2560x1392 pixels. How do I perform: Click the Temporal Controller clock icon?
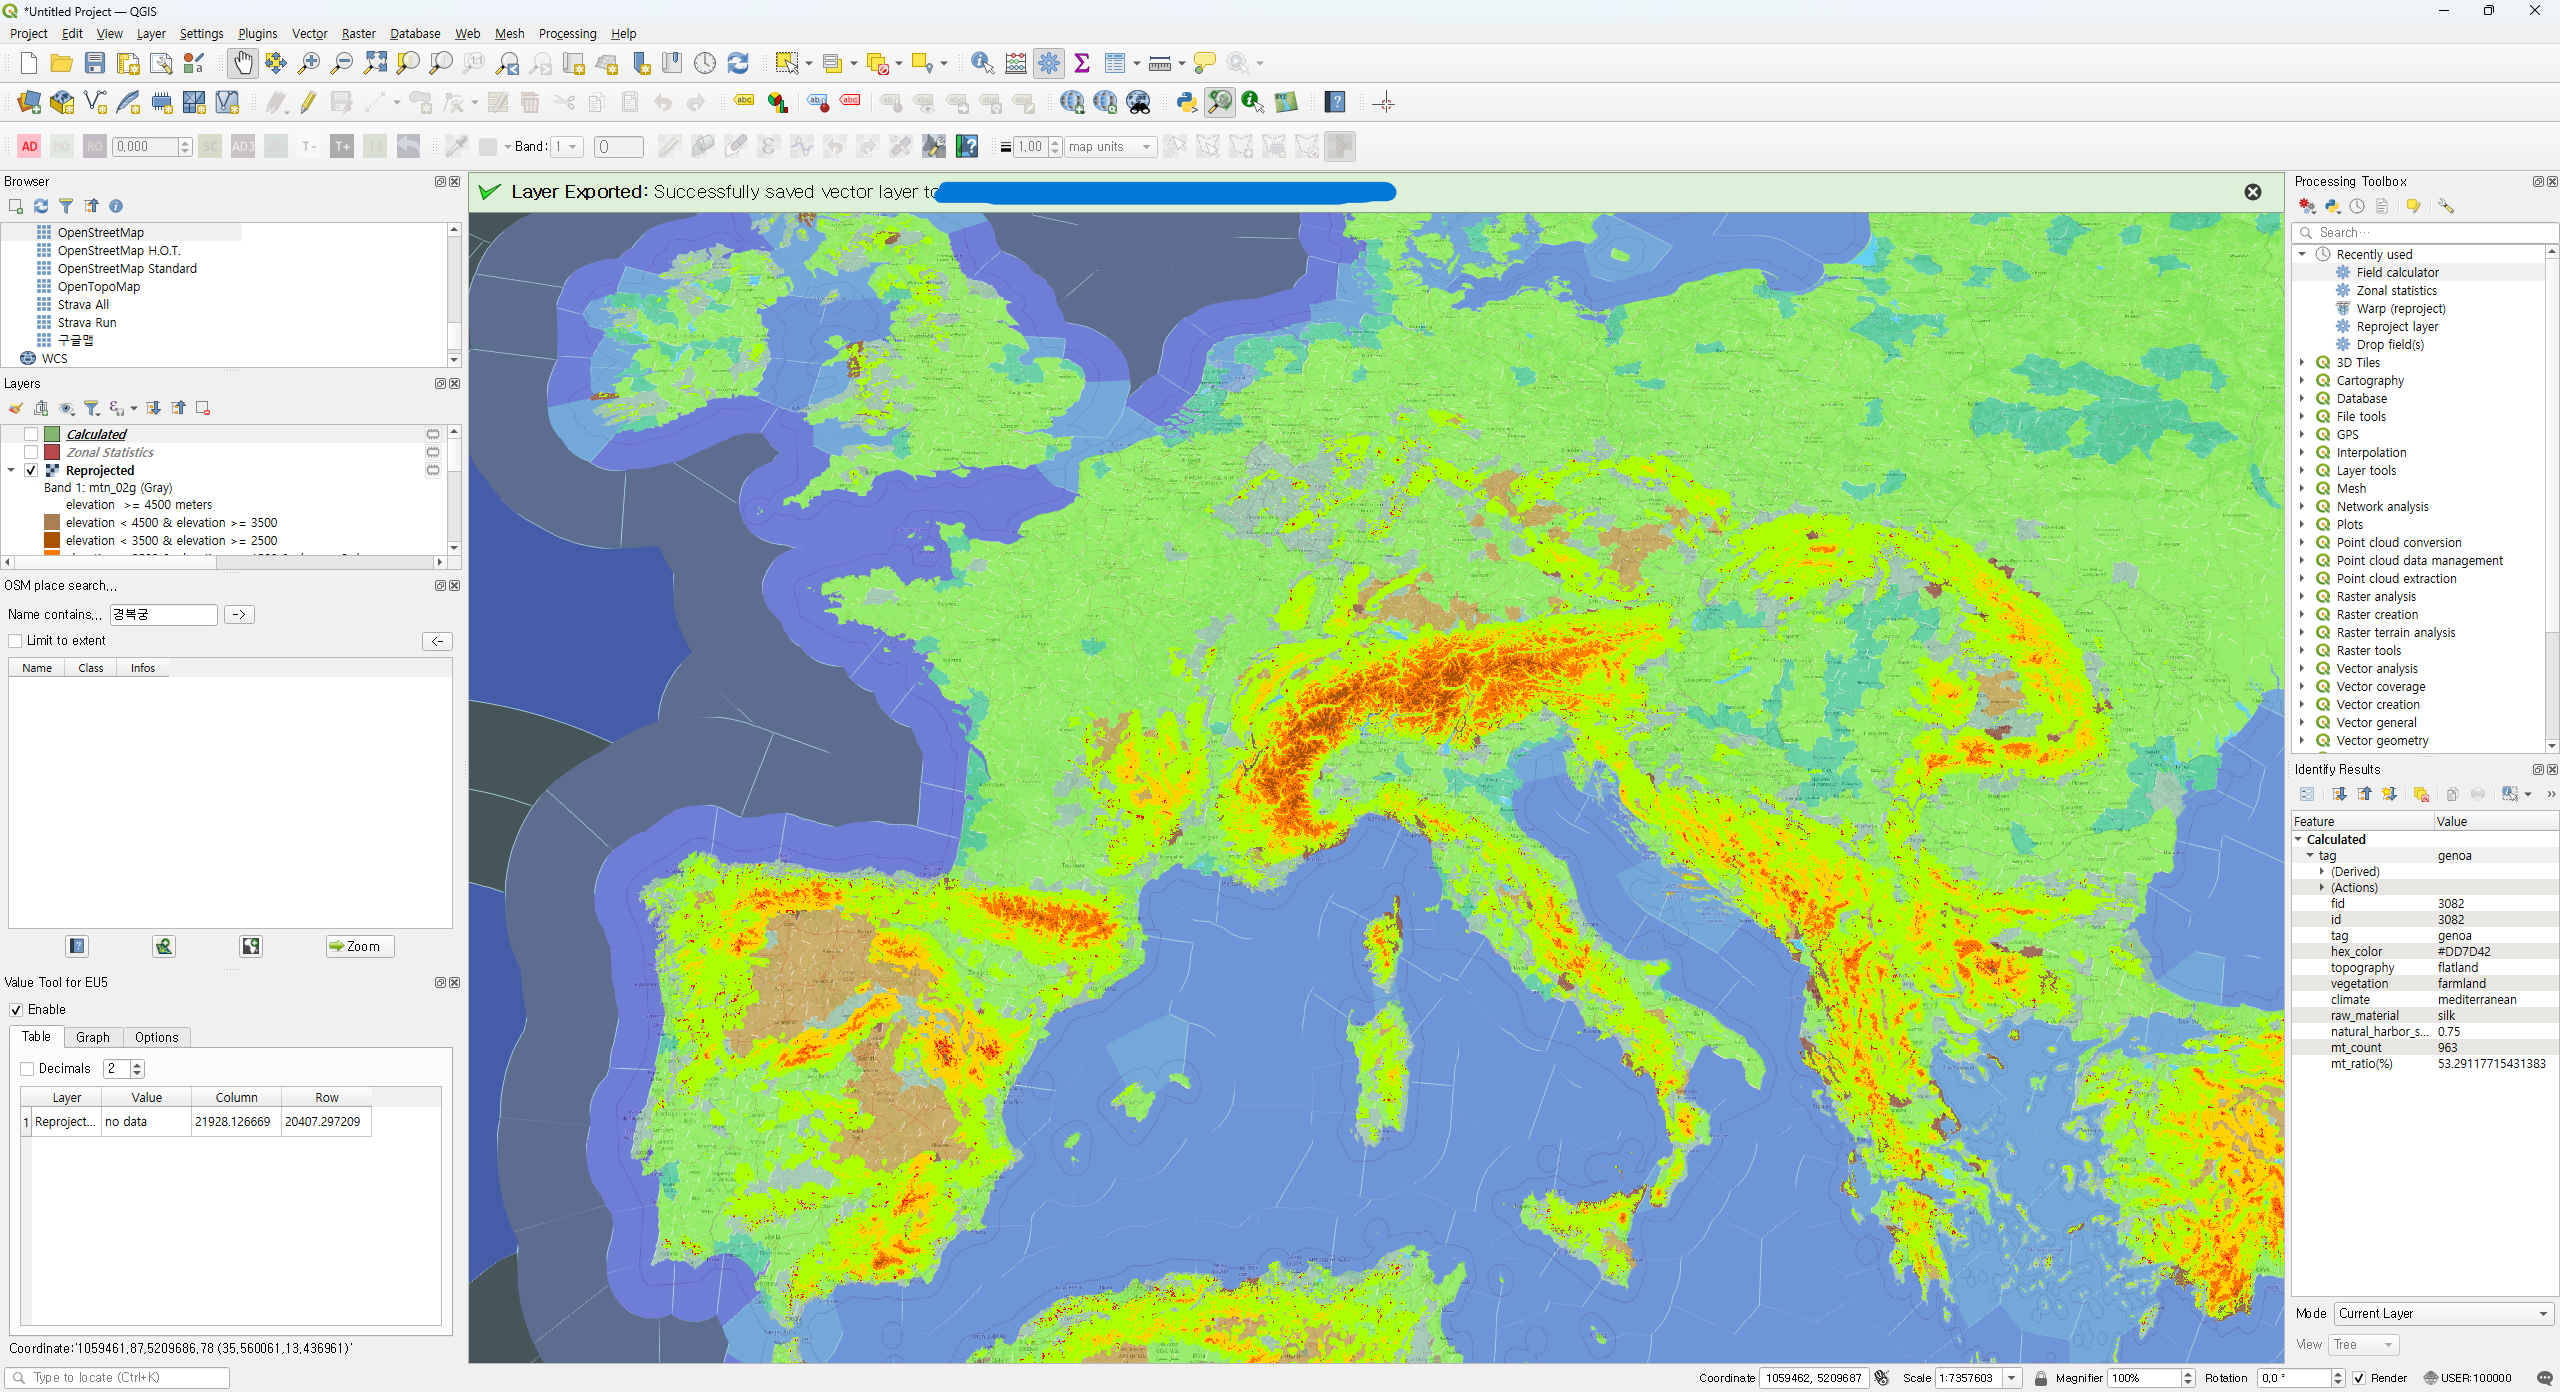pyautogui.click(x=705, y=63)
